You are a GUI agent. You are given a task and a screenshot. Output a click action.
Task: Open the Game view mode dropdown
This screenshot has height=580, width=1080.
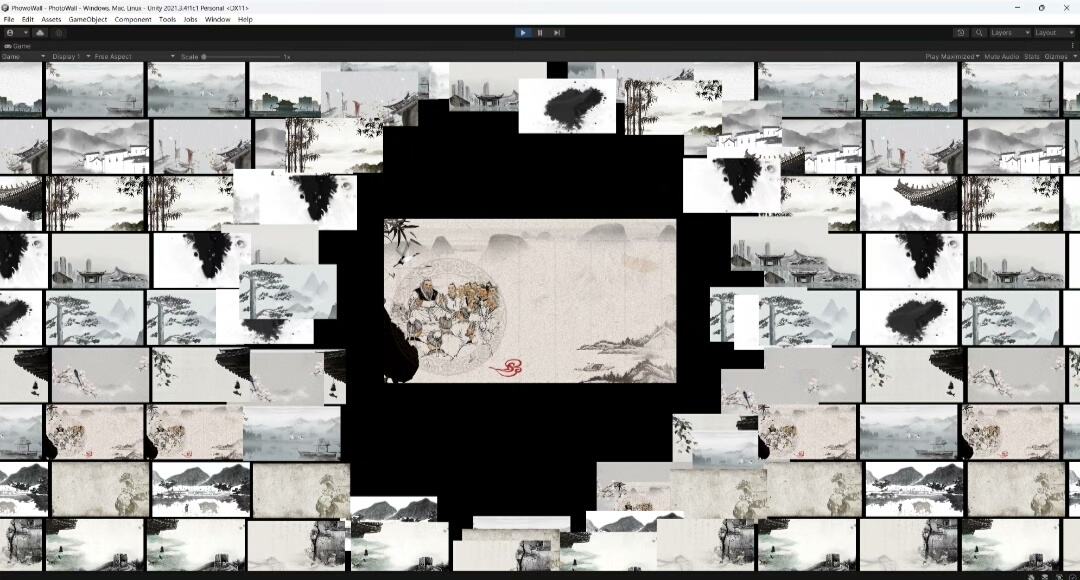pos(23,56)
